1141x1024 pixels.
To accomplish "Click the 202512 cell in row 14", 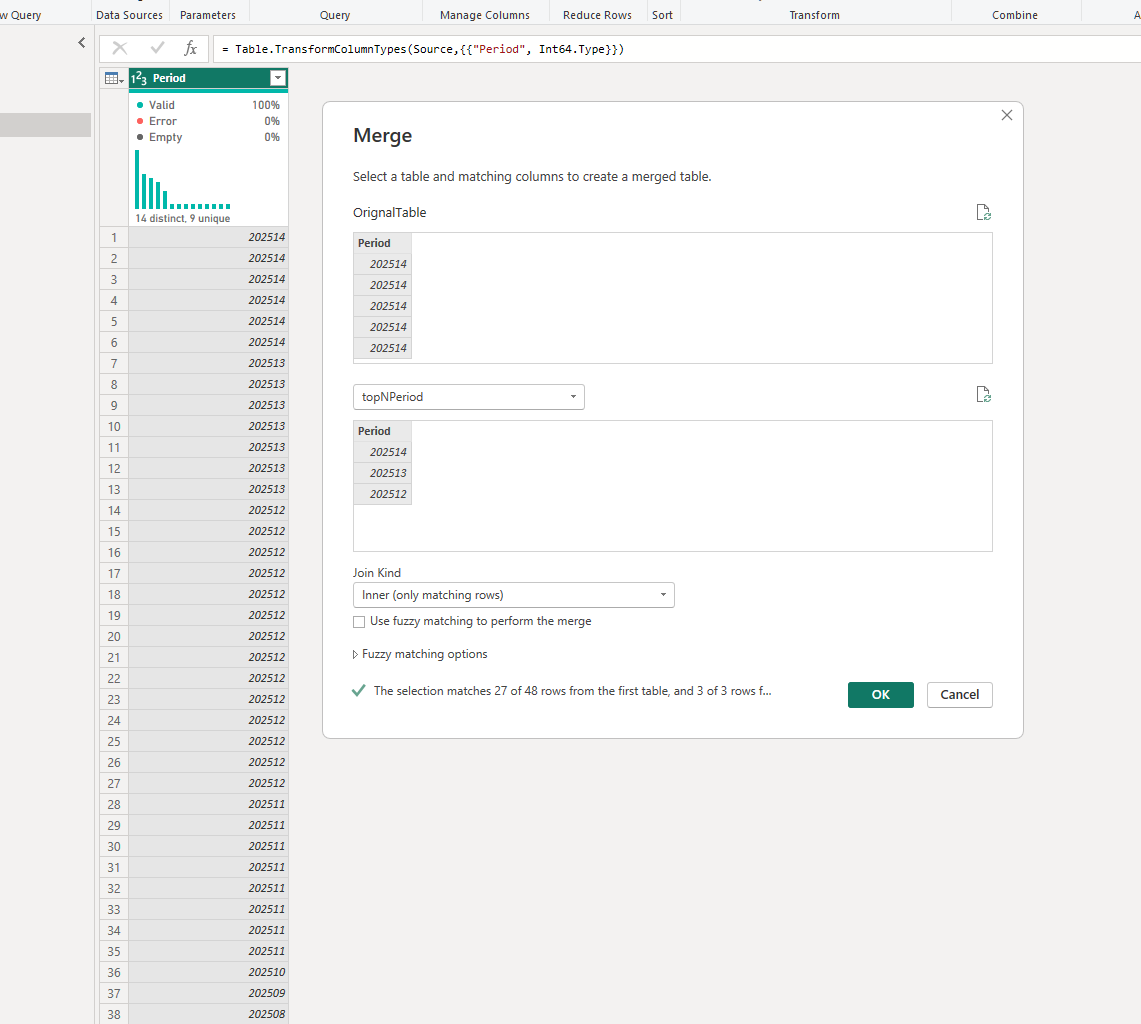I will (x=209, y=510).
